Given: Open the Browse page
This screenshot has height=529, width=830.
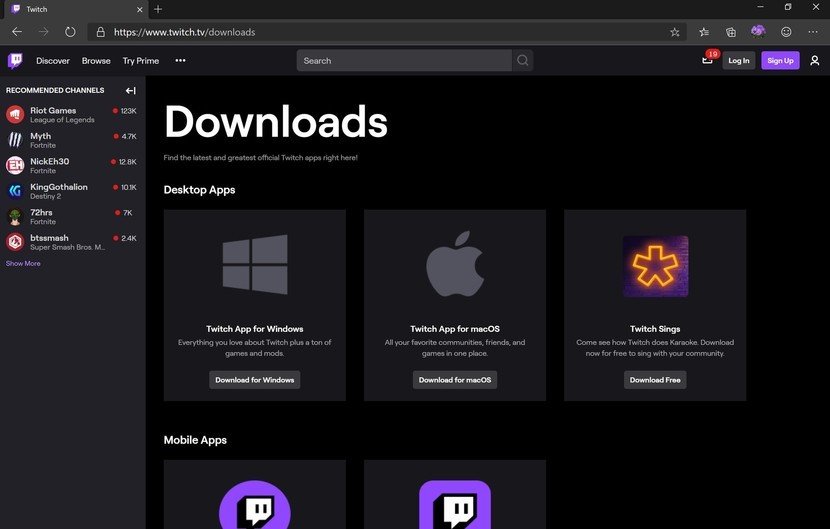Looking at the screenshot, I should point(96,61).
